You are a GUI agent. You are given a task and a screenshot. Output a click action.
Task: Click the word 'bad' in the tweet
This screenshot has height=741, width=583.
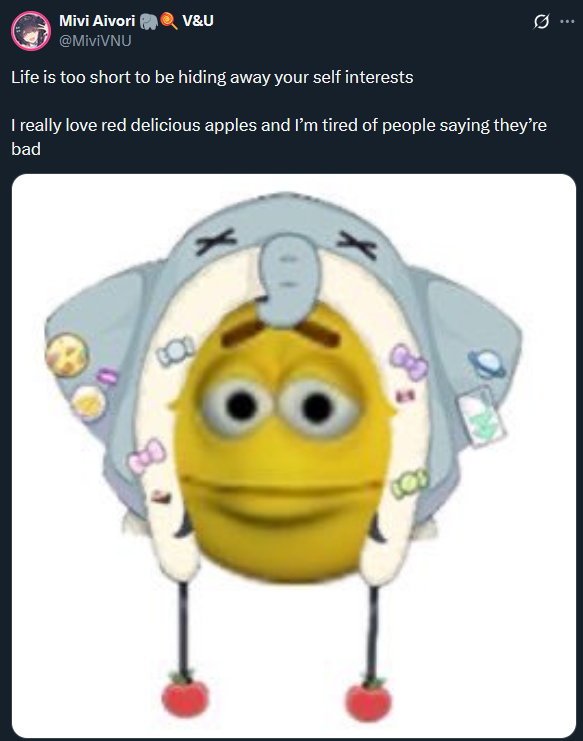click(x=26, y=149)
